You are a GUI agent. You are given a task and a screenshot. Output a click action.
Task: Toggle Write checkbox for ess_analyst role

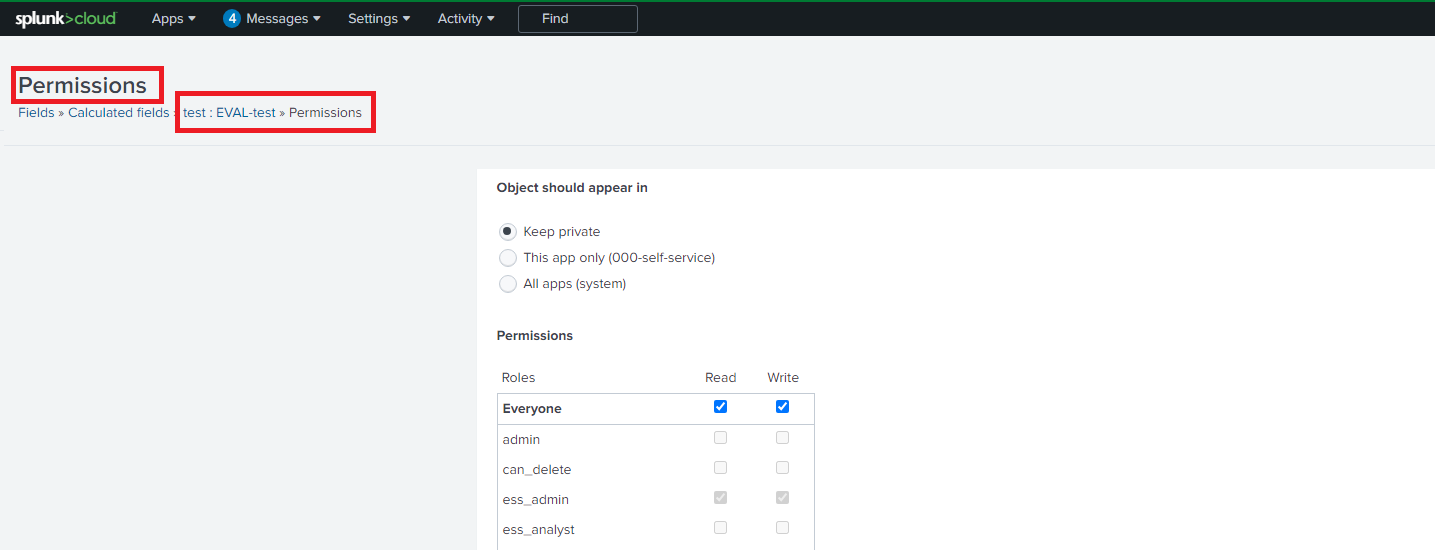pos(783,528)
